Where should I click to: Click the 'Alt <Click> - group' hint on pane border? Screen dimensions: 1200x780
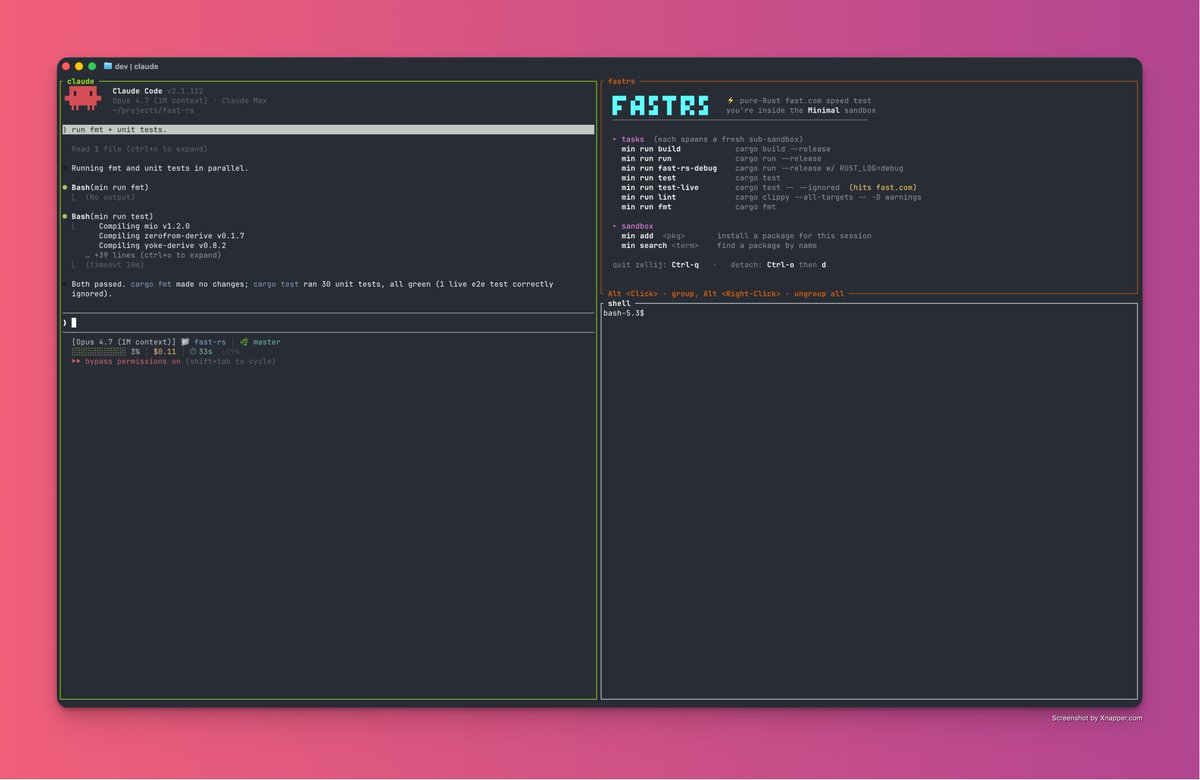(653, 294)
